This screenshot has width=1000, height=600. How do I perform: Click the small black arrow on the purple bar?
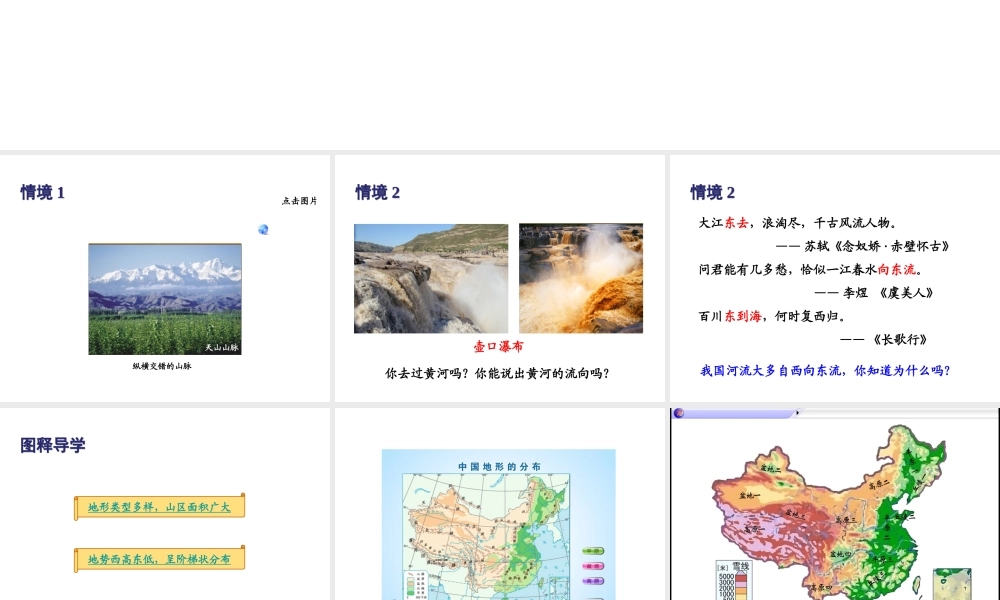point(798,413)
